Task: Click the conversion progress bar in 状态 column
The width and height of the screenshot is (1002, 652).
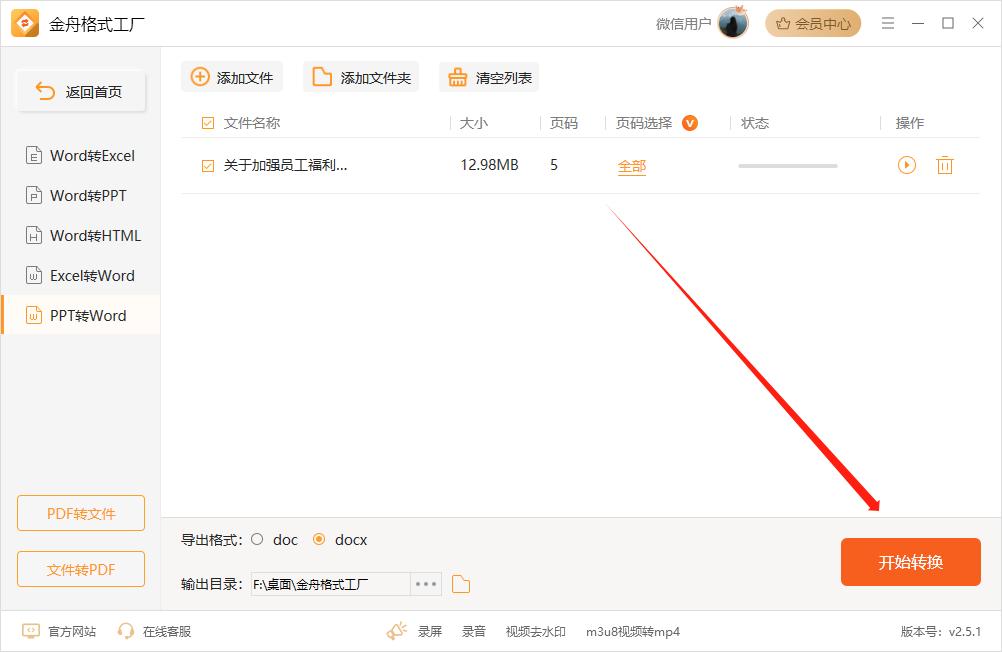Action: click(787, 166)
